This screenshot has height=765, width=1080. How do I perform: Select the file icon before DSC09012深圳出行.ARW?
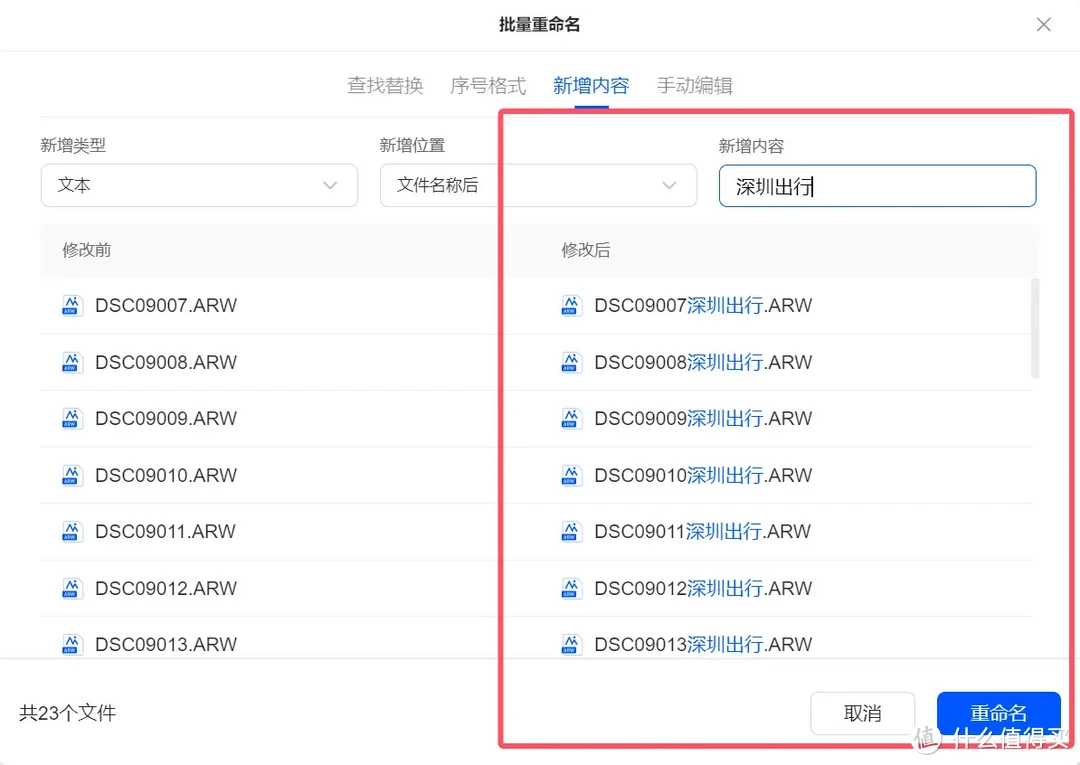570,588
